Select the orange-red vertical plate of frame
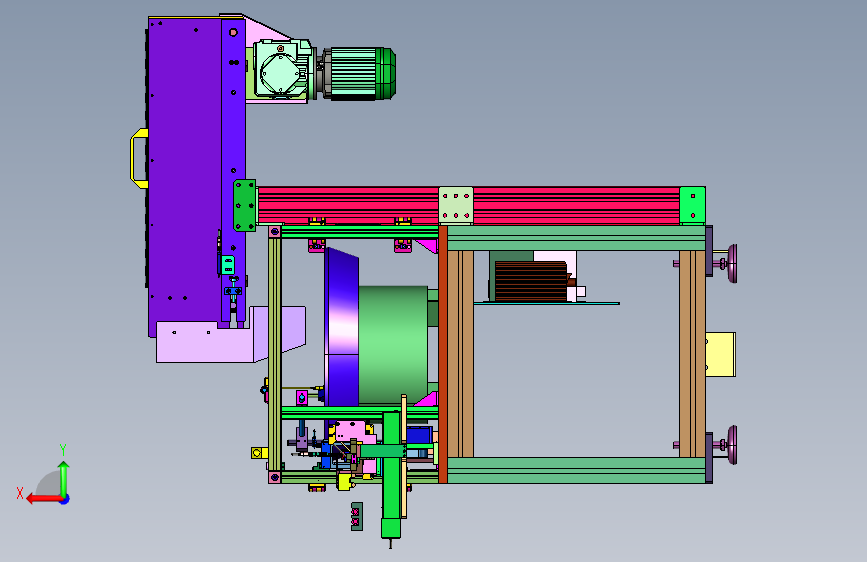The width and height of the screenshot is (867, 562). pyautogui.click(x=442, y=354)
